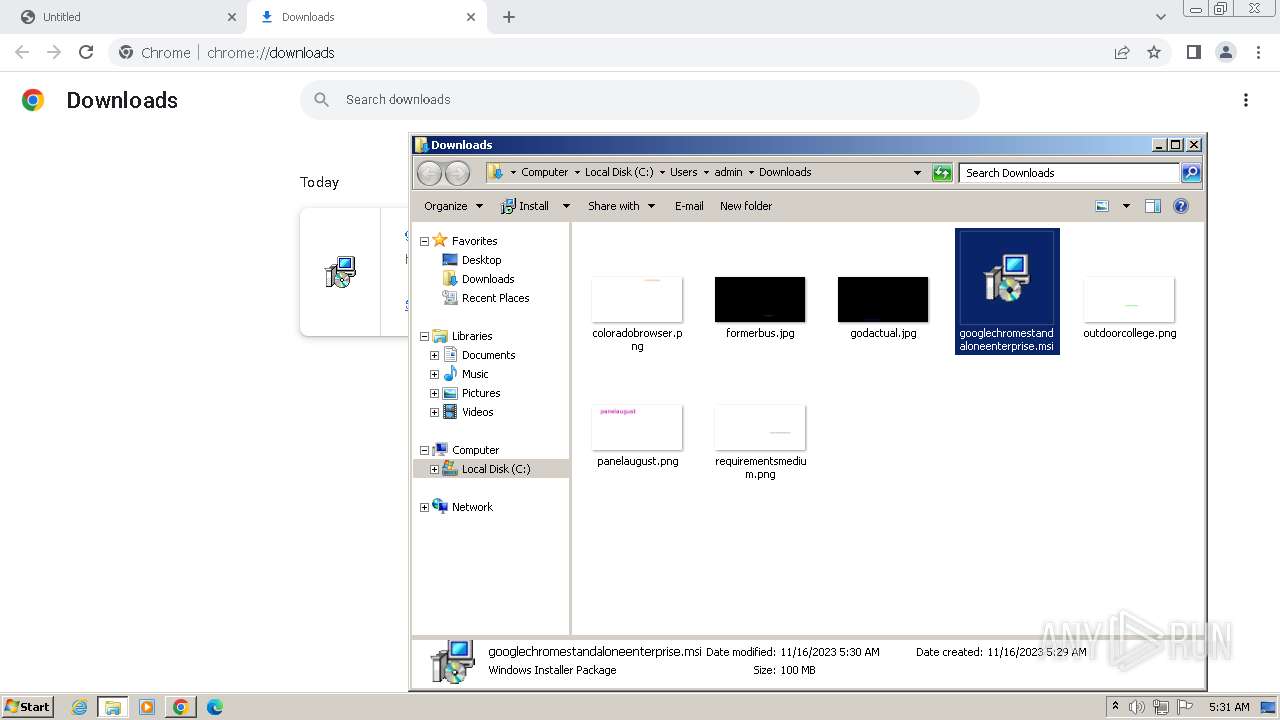Open Organize menu in Explorer

(453, 206)
